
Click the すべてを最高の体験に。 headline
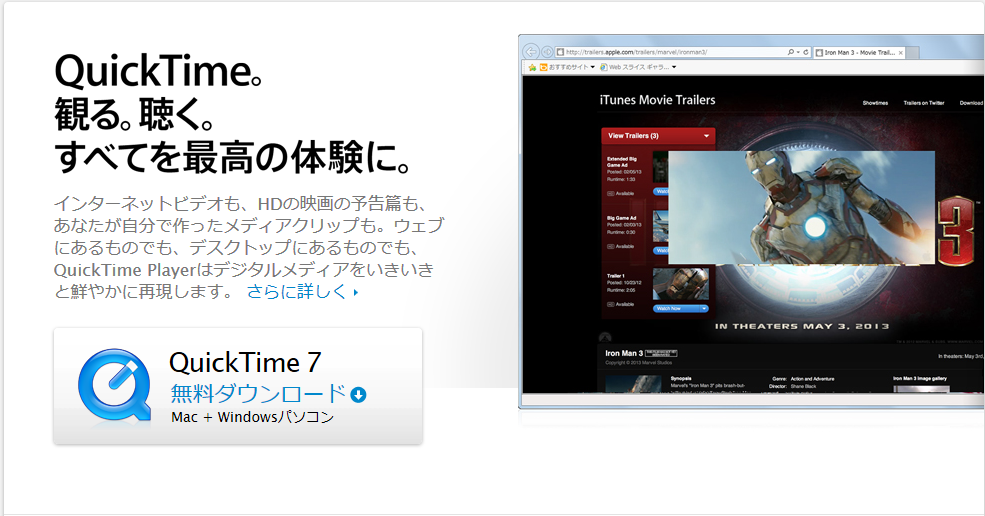(234, 156)
